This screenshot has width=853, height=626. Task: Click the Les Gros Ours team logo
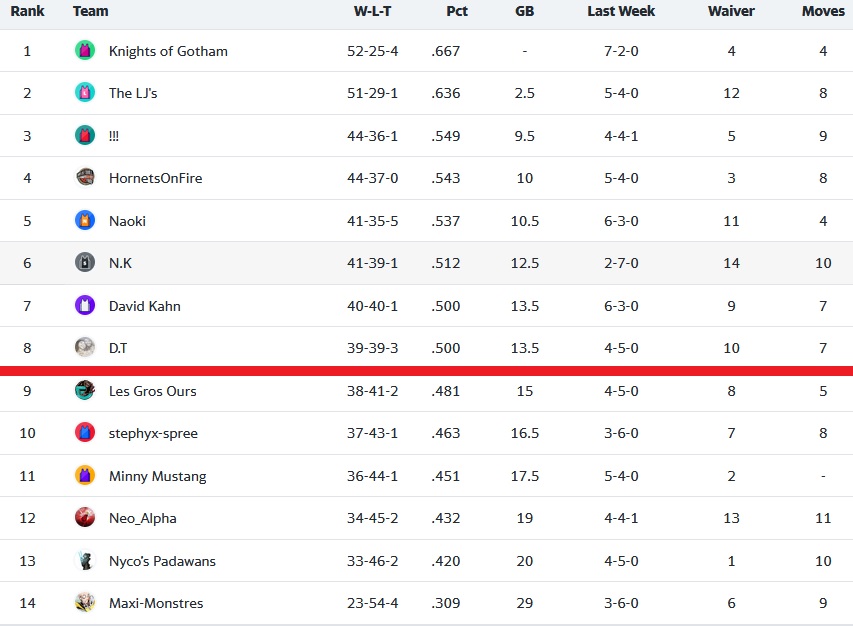tap(85, 391)
